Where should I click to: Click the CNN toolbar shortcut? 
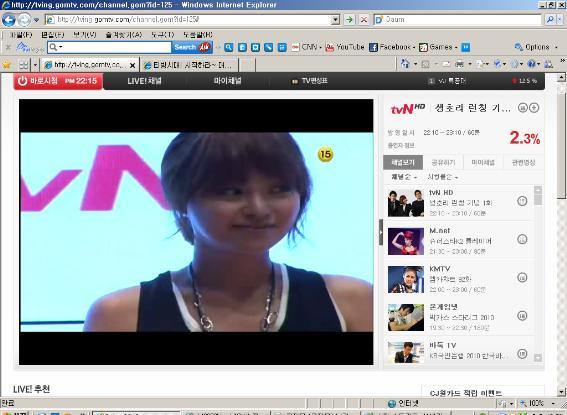point(305,47)
